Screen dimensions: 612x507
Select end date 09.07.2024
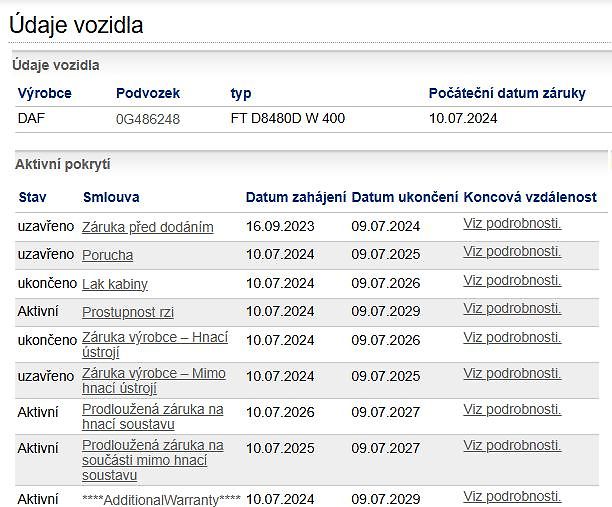click(386, 226)
